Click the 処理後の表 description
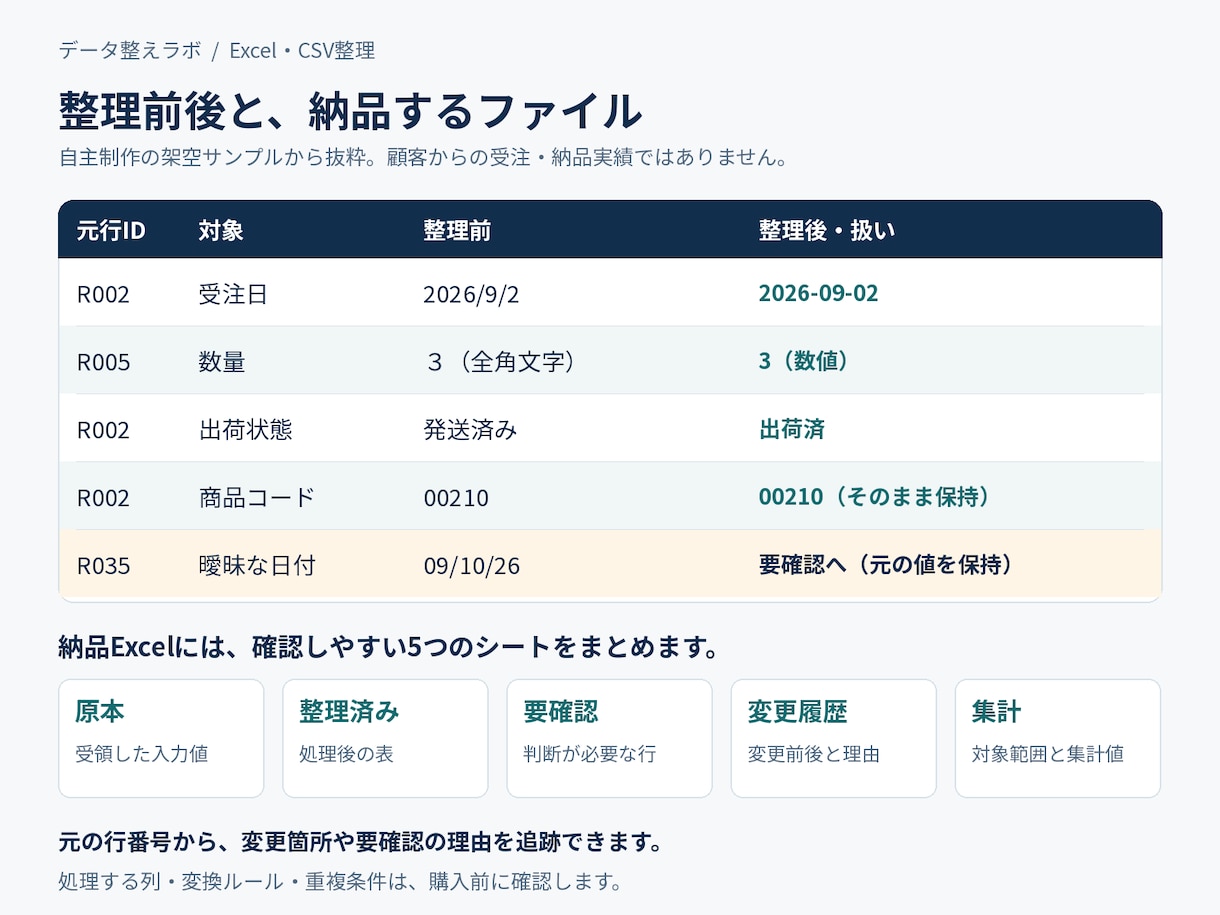Image resolution: width=1220 pixels, height=915 pixels. 346,754
